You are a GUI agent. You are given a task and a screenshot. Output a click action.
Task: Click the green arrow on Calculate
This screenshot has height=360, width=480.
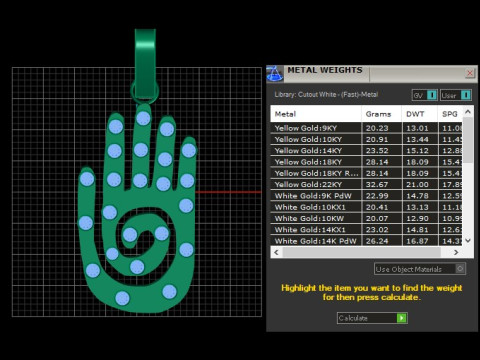click(x=402, y=318)
